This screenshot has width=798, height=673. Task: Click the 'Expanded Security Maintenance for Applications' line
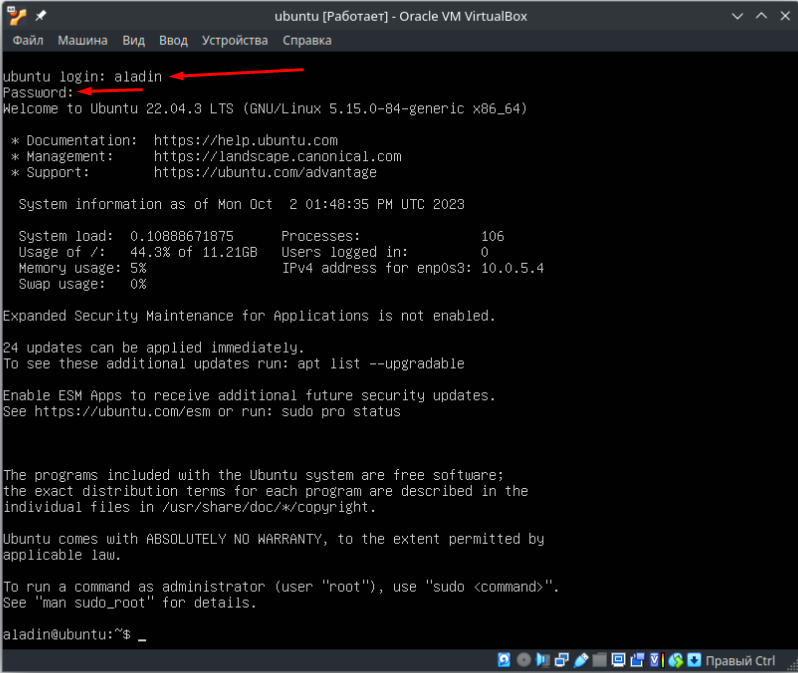249,316
